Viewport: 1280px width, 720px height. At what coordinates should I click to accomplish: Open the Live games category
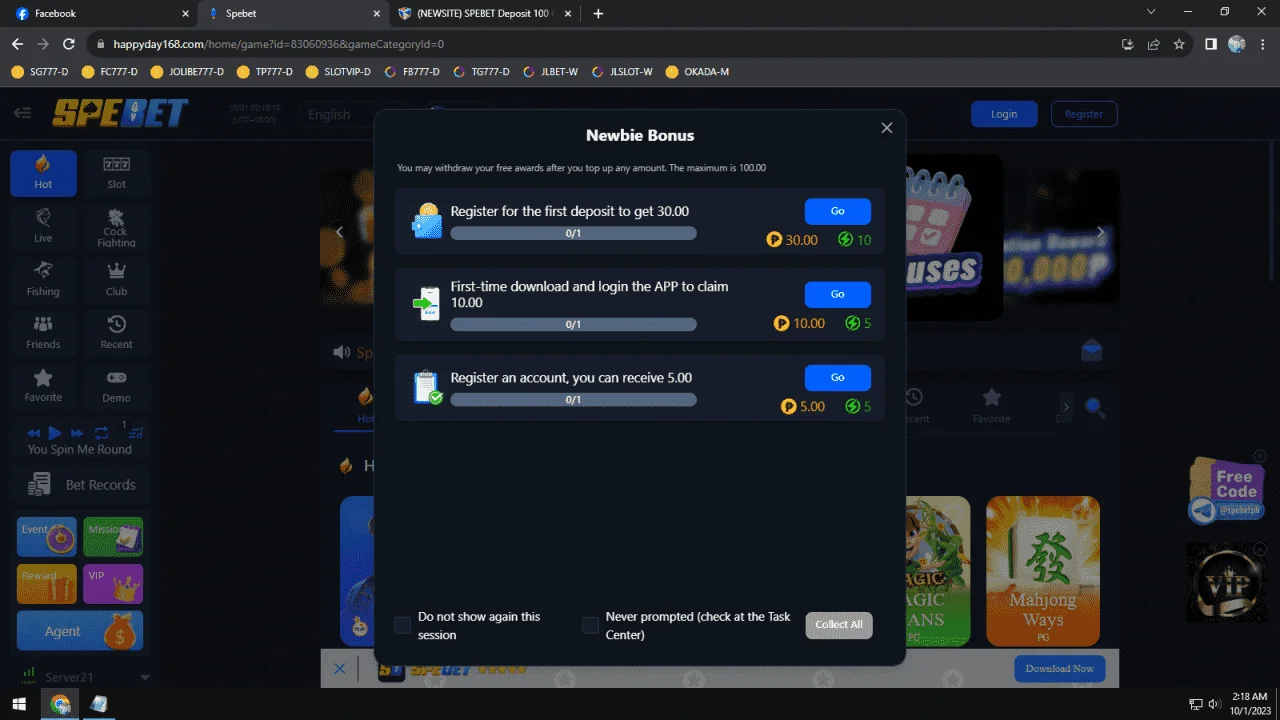click(x=43, y=225)
